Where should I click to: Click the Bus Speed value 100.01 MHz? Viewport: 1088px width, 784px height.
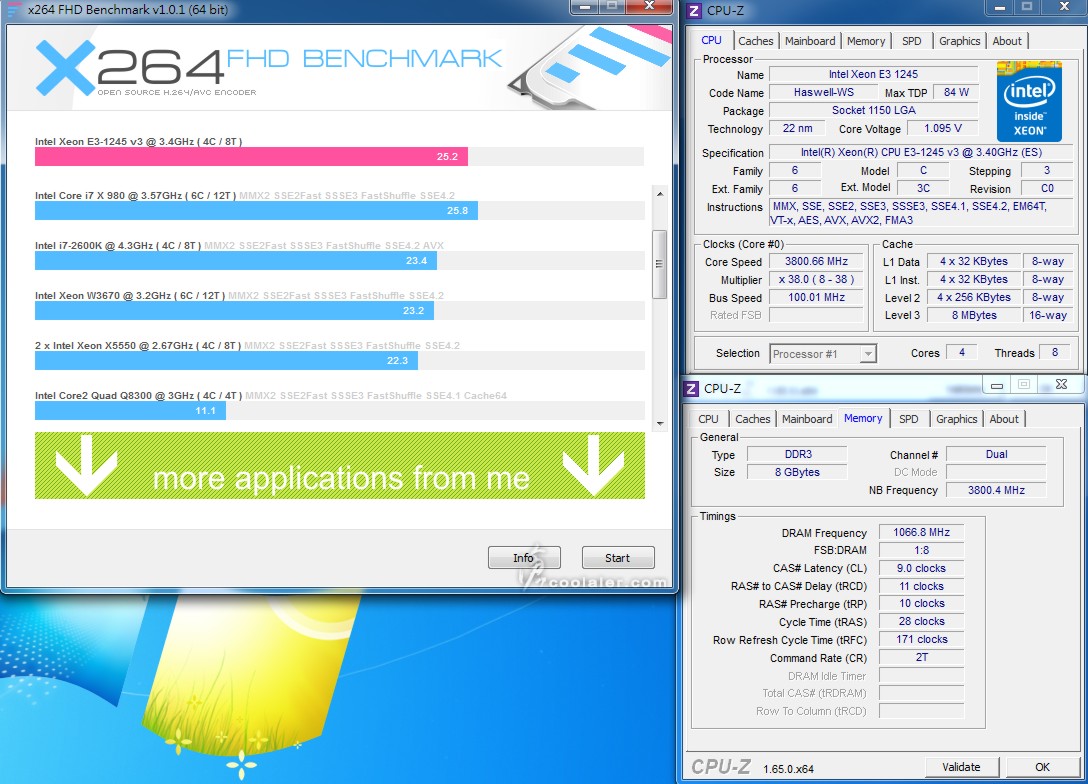[x=817, y=298]
